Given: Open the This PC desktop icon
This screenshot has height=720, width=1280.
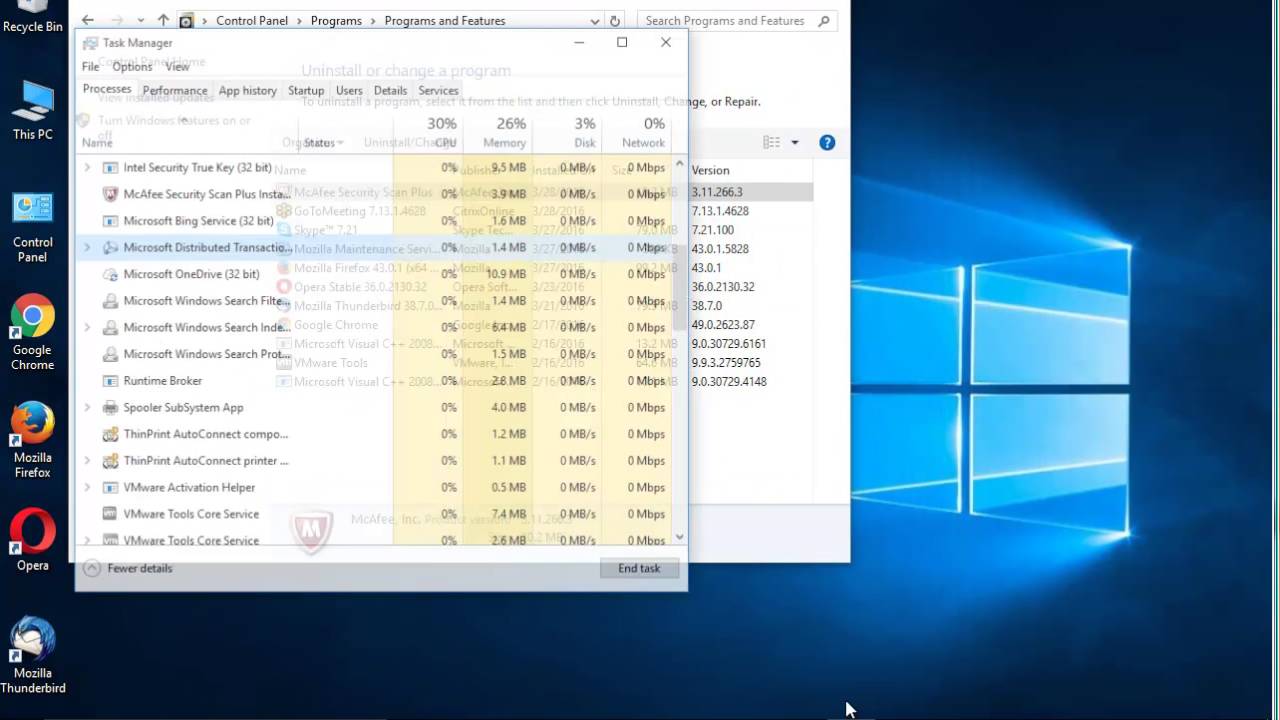Looking at the screenshot, I should click(32, 111).
